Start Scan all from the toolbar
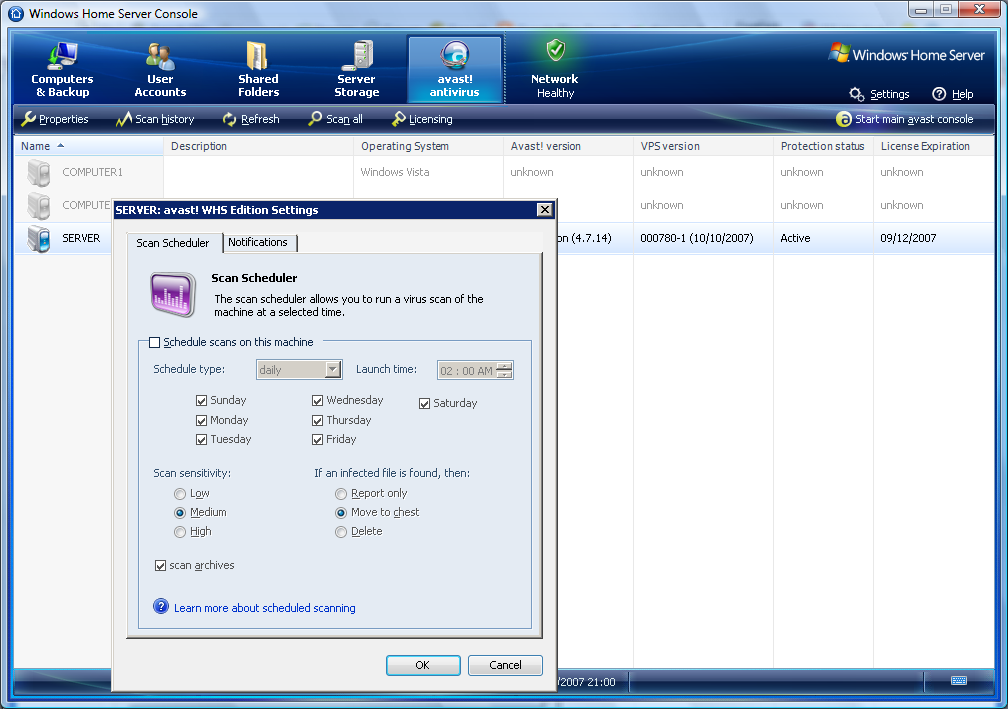The width and height of the screenshot is (1008, 709). pyautogui.click(x=335, y=119)
